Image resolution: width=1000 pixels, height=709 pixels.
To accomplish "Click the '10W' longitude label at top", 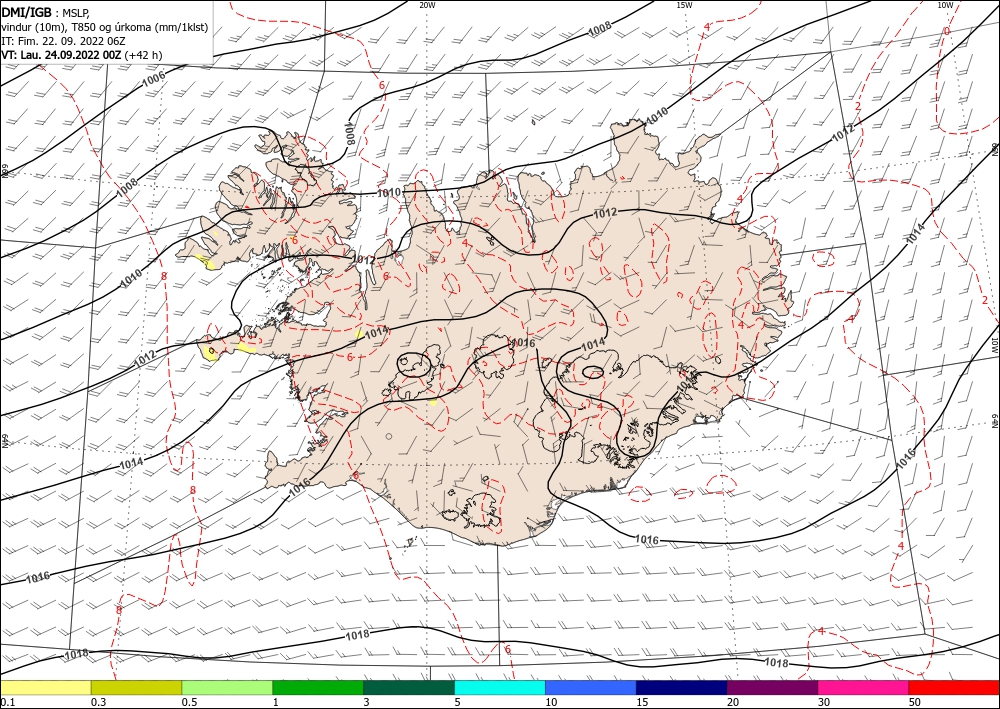I will click(945, 5).
